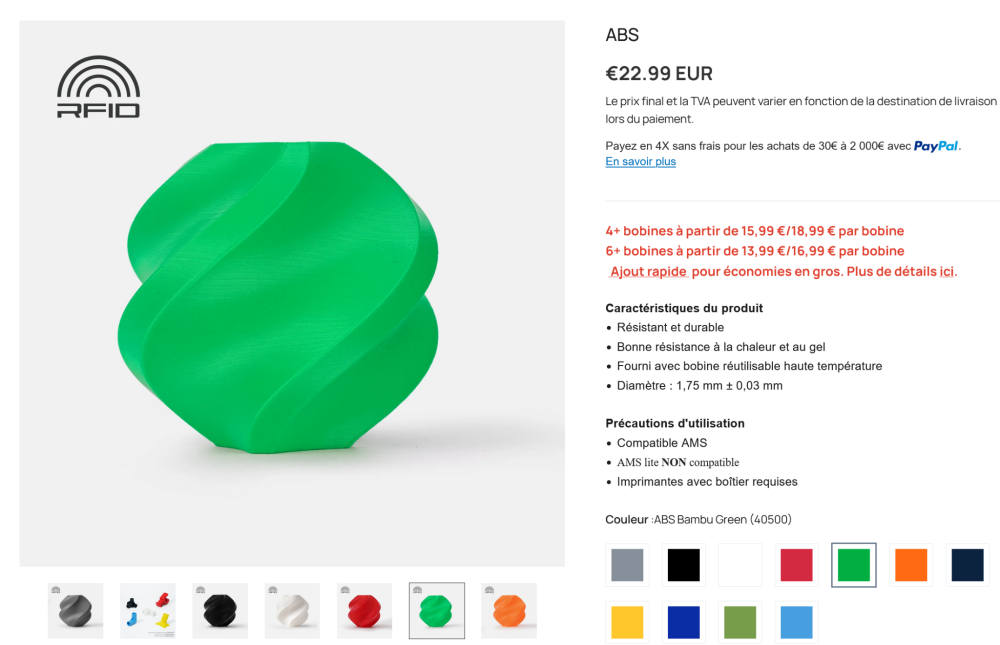Click the RFID logo icon on the image
This screenshot has width=1000, height=645.
point(98,87)
